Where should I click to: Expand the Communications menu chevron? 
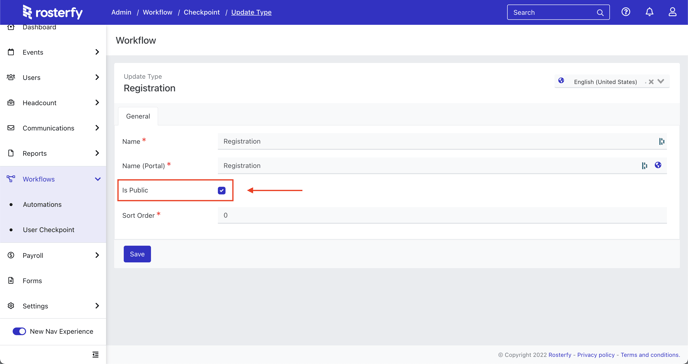[97, 128]
